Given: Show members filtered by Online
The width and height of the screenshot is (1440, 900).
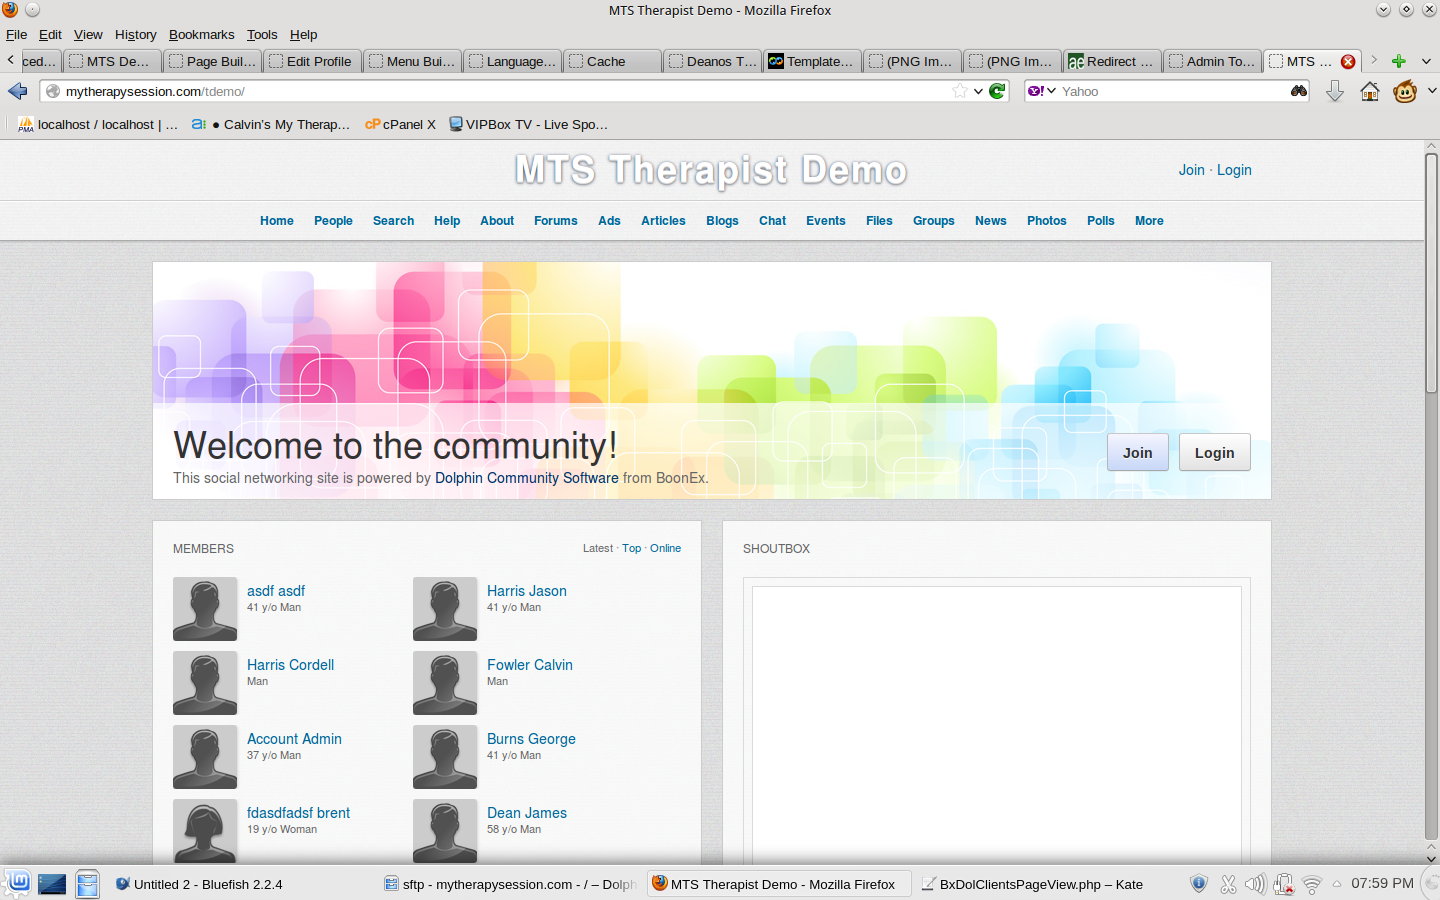Looking at the screenshot, I should [x=665, y=548].
